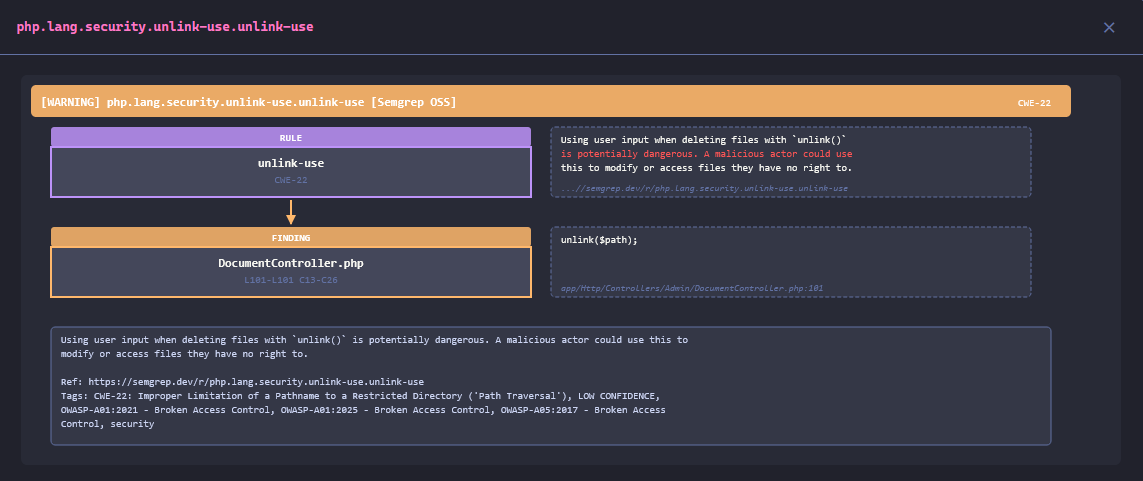Click the orange arrow between rule and finding
Screen dimensions: 1143x481
(291, 212)
